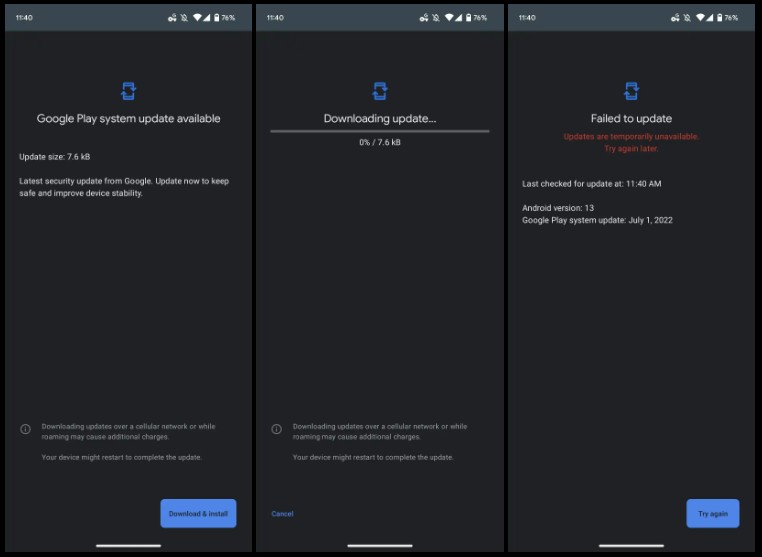Tap muted notifications bell in third screen
This screenshot has height=557, width=762.
point(687,17)
